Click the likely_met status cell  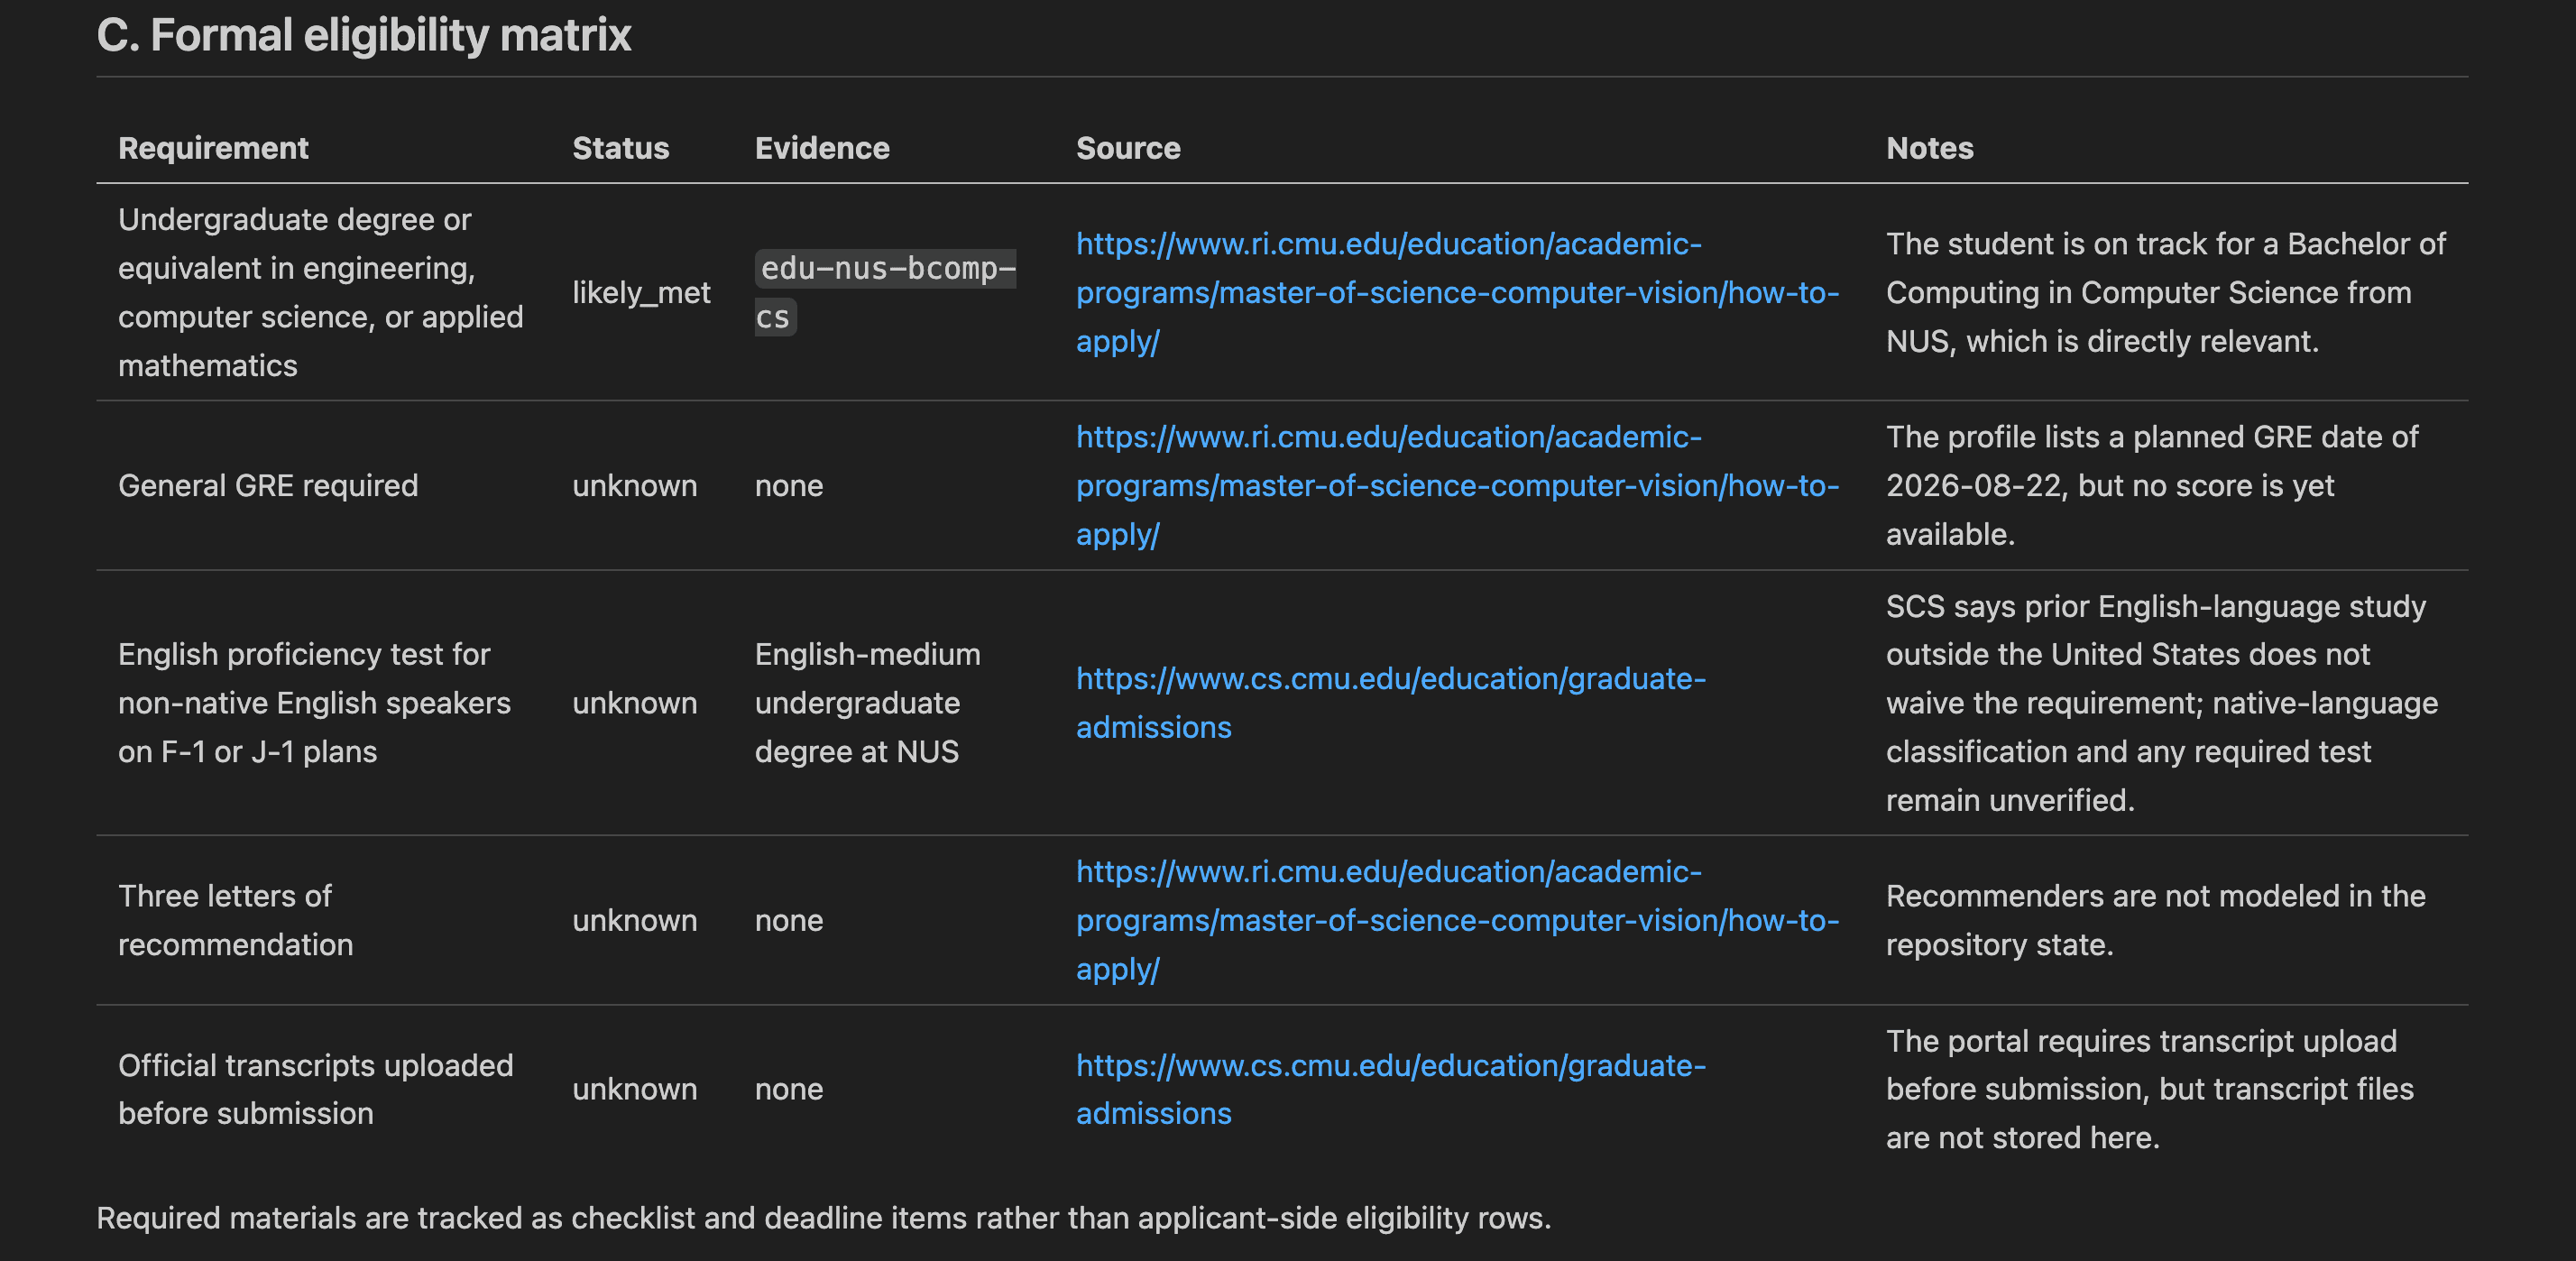641,293
